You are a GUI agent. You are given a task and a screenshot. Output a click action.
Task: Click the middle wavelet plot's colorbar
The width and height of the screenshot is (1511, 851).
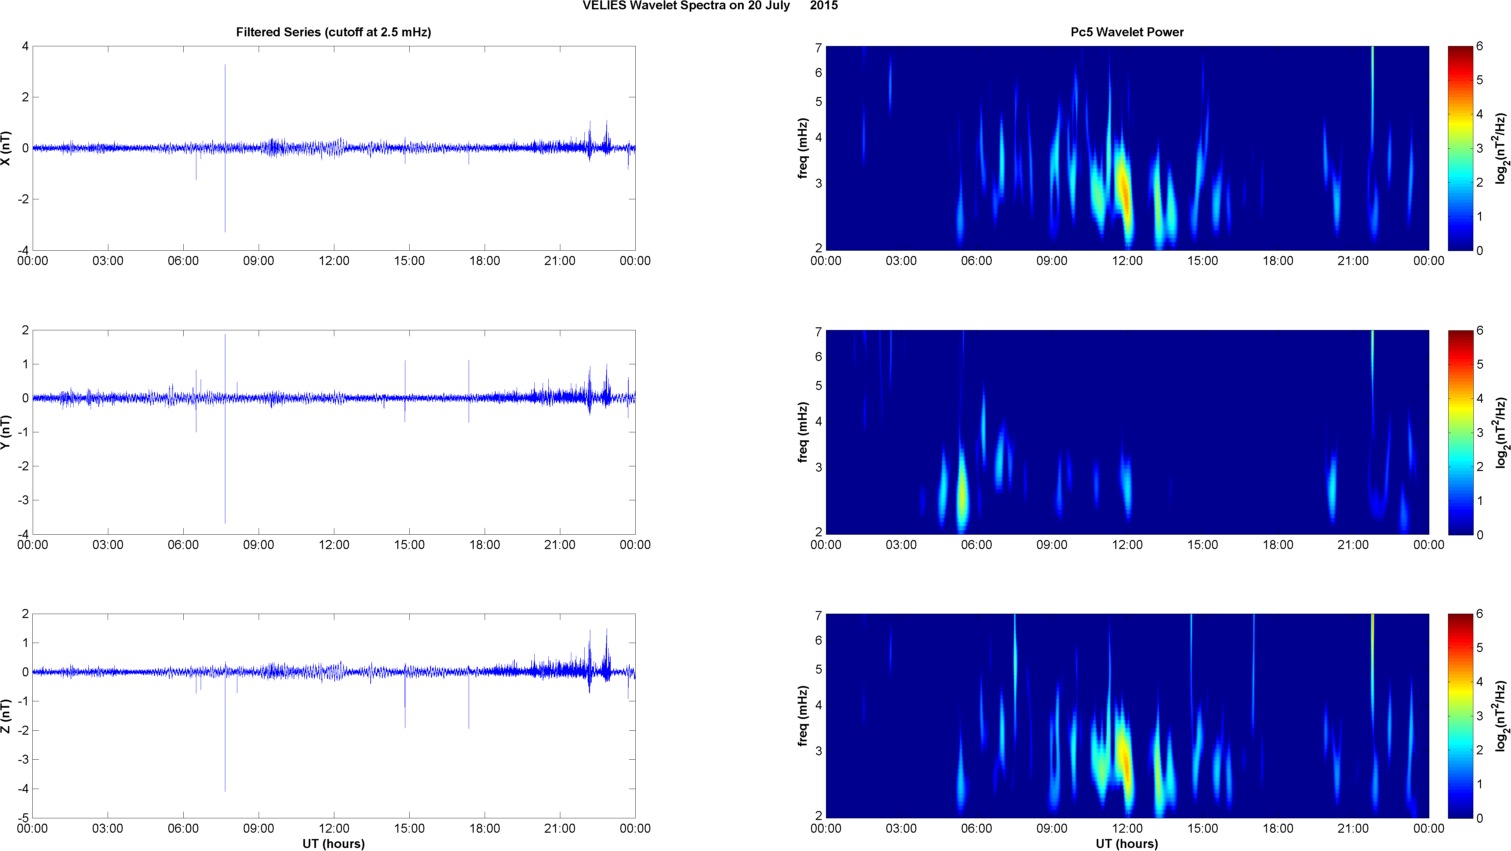click(1460, 432)
